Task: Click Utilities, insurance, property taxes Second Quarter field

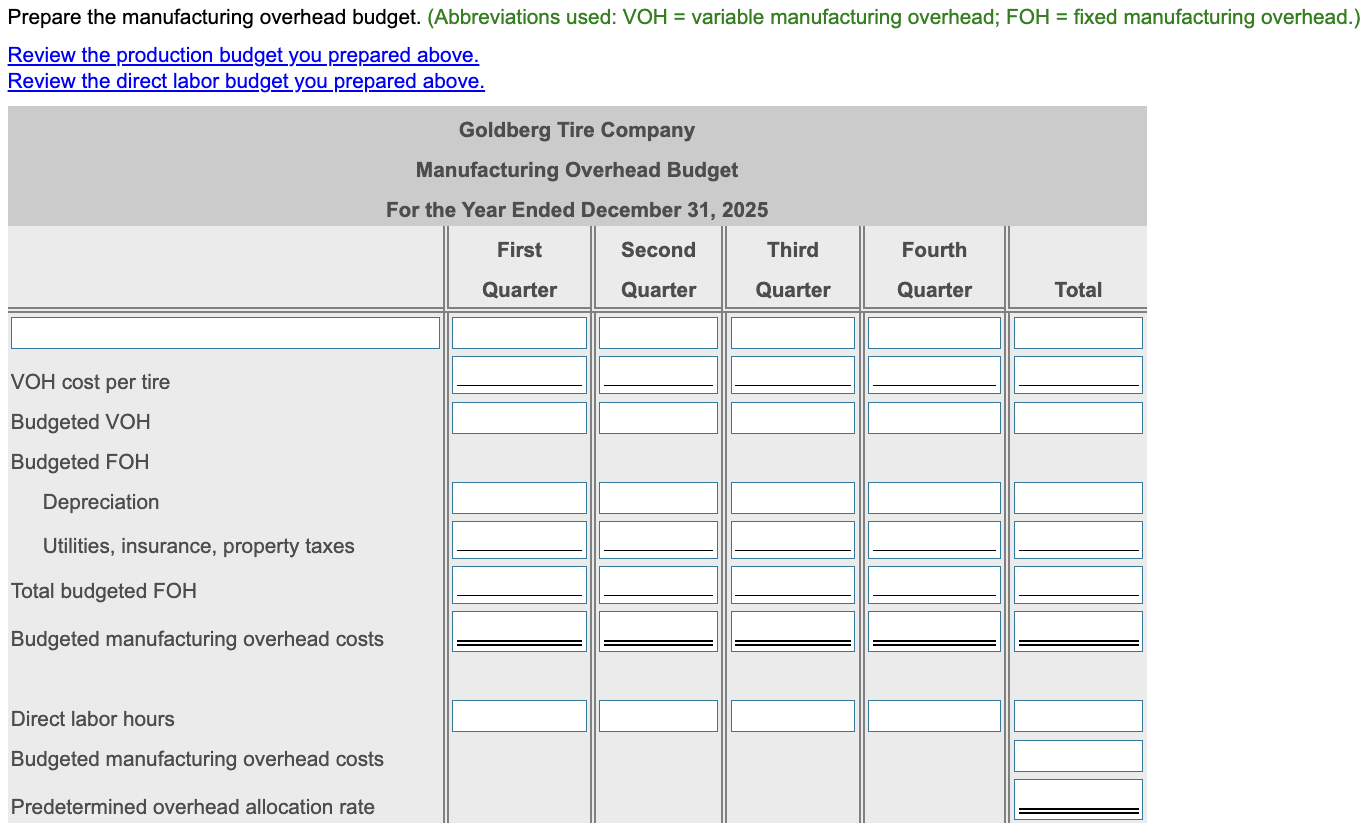Action: point(658,539)
